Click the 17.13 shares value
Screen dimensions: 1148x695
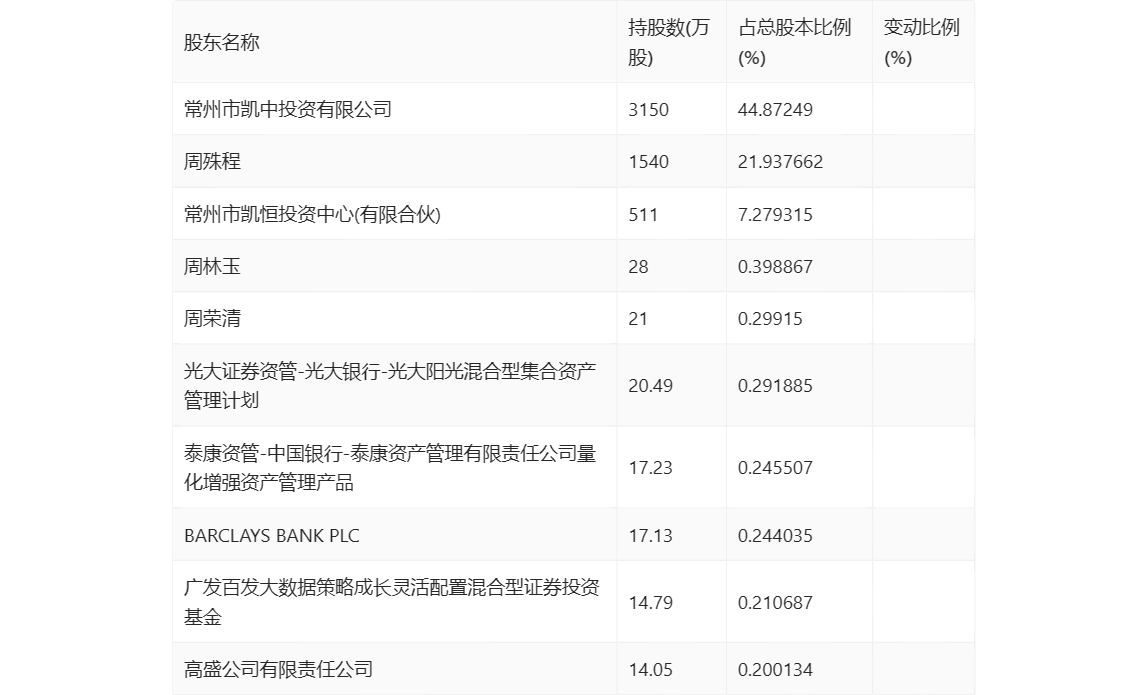click(650, 536)
